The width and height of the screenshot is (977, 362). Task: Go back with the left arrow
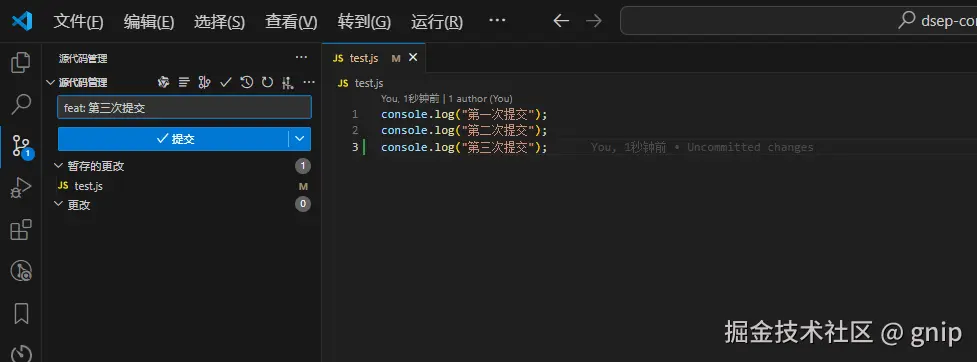tap(561, 21)
